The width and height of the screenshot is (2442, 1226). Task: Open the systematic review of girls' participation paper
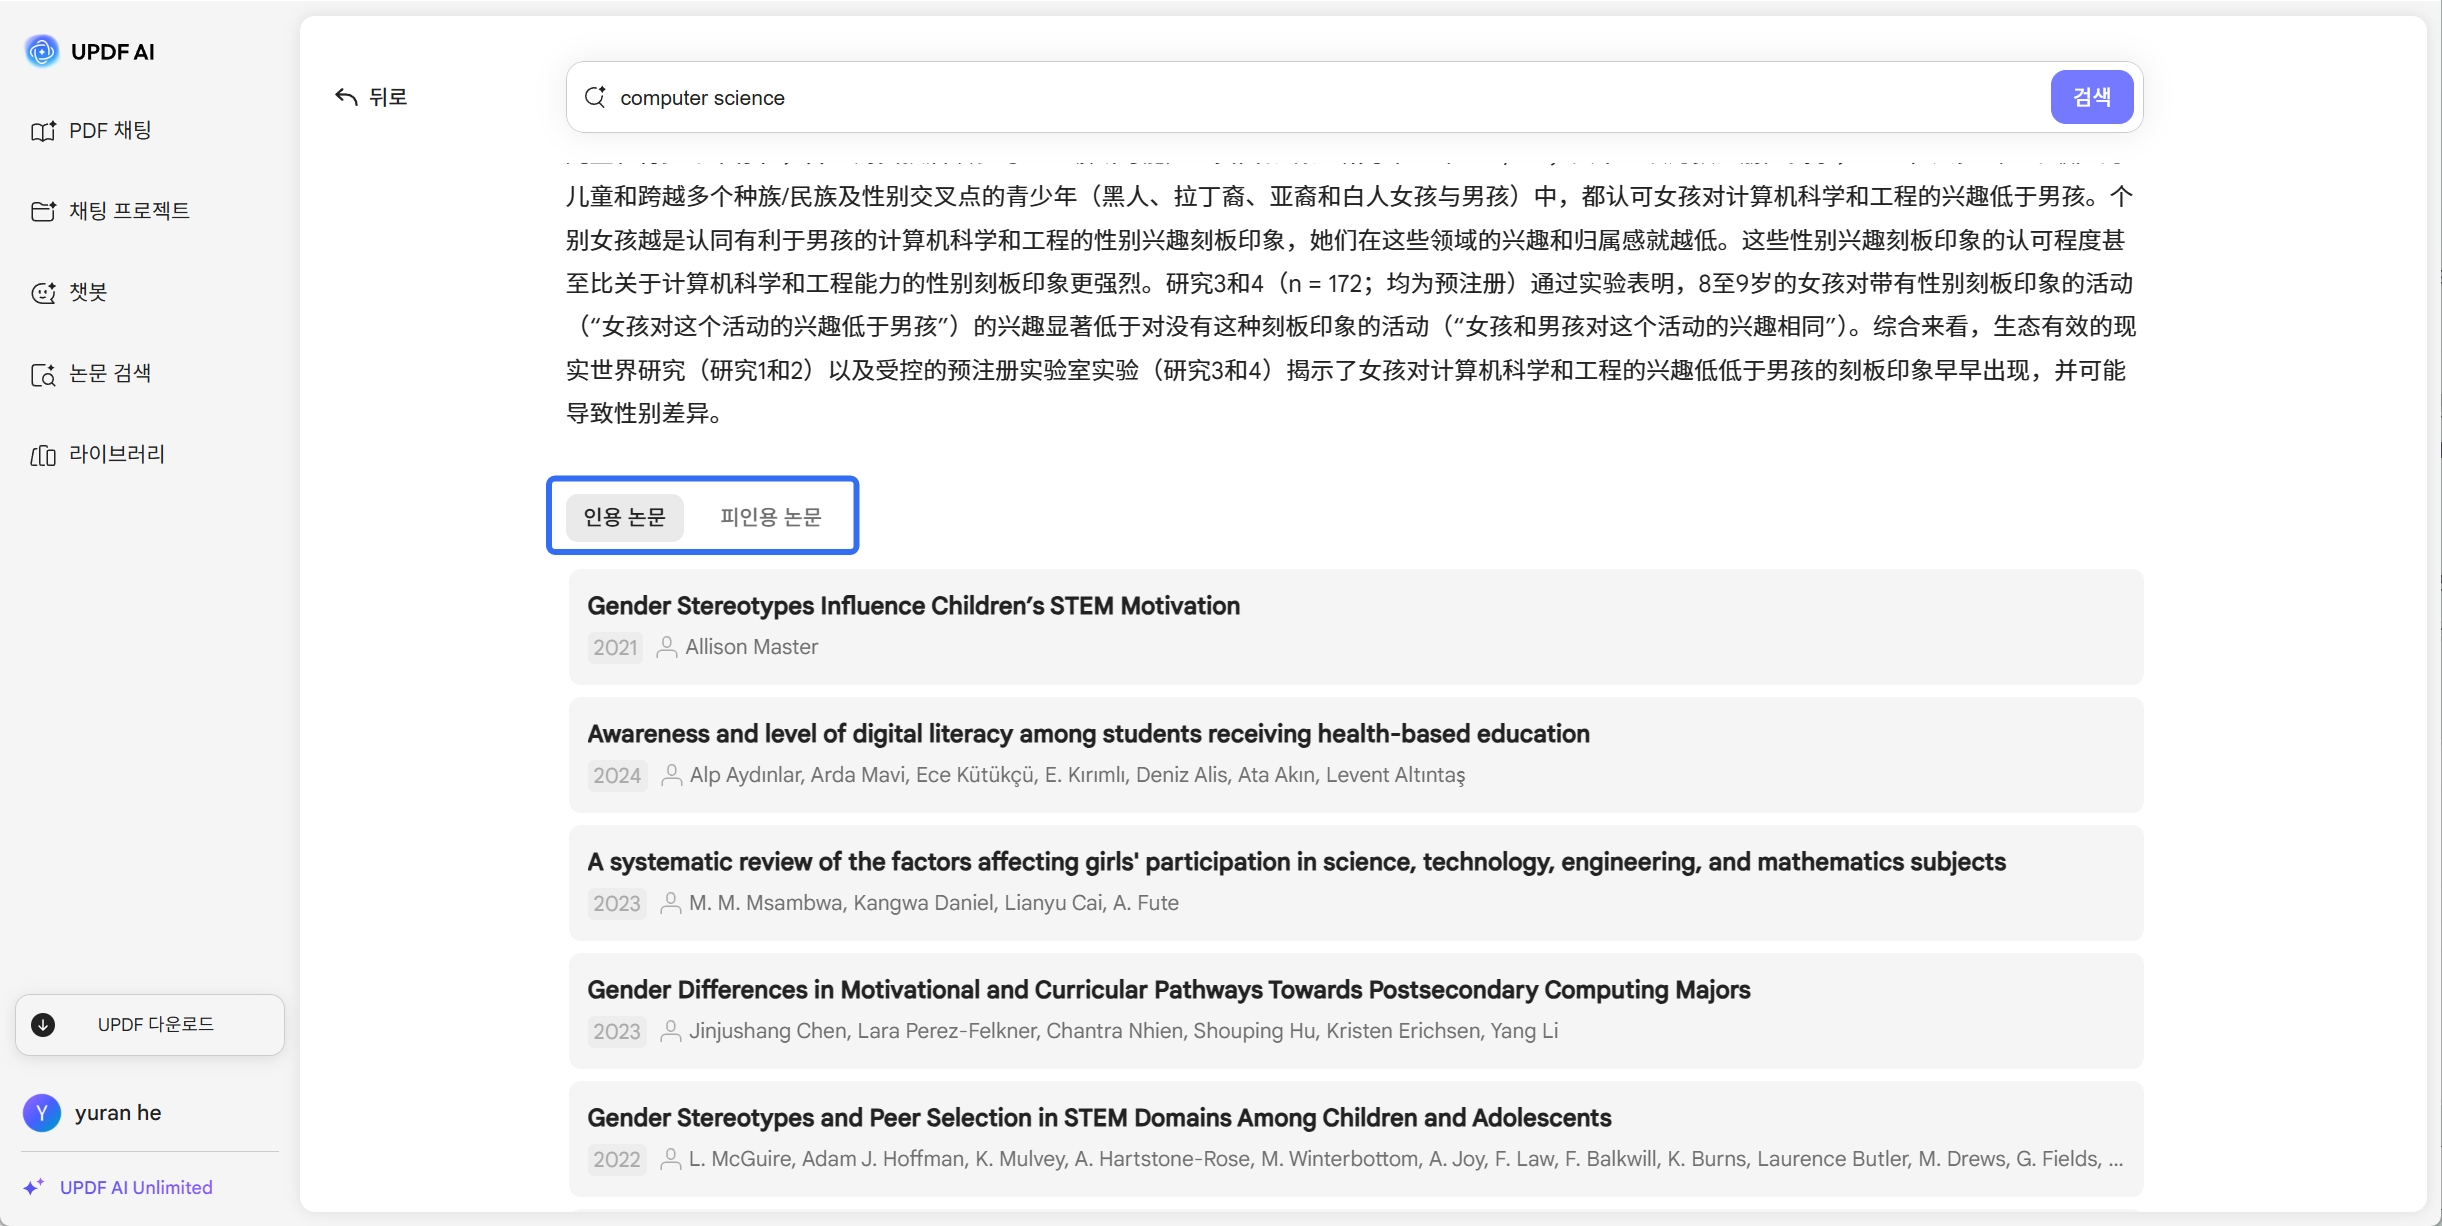point(1356,883)
